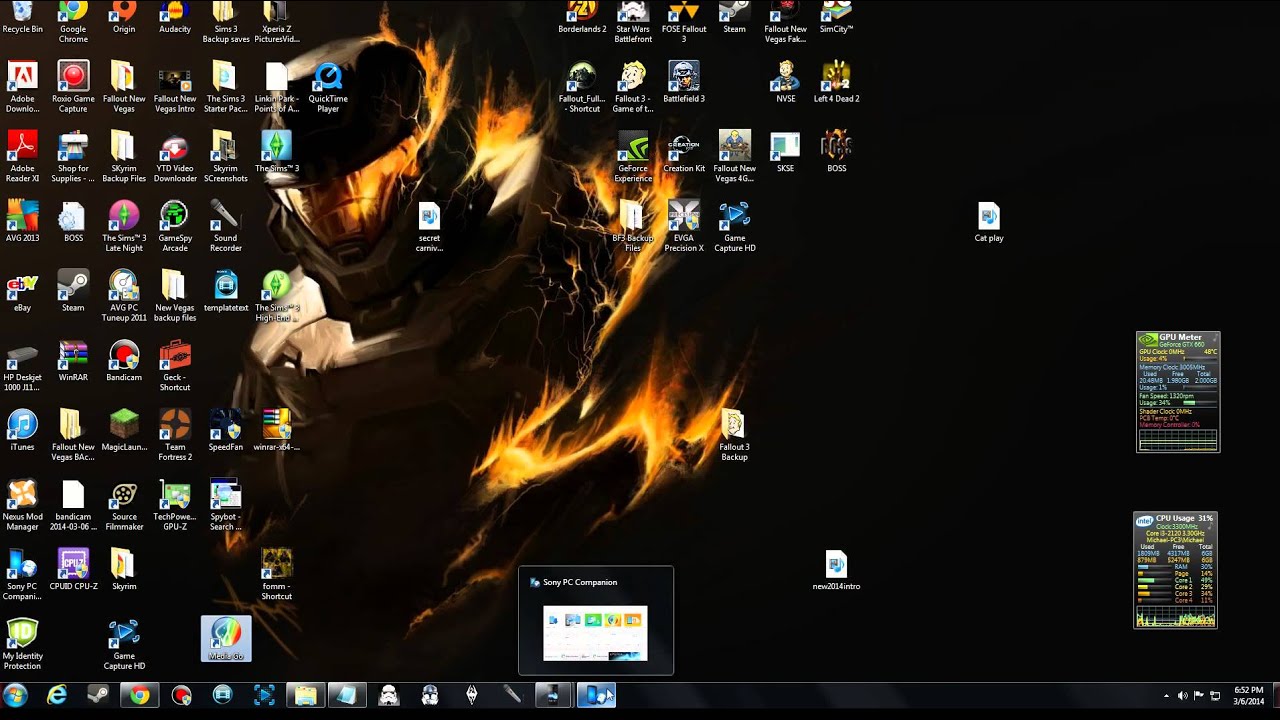Select the Cat play video file
This screenshot has height=720, width=1280.
point(989,221)
